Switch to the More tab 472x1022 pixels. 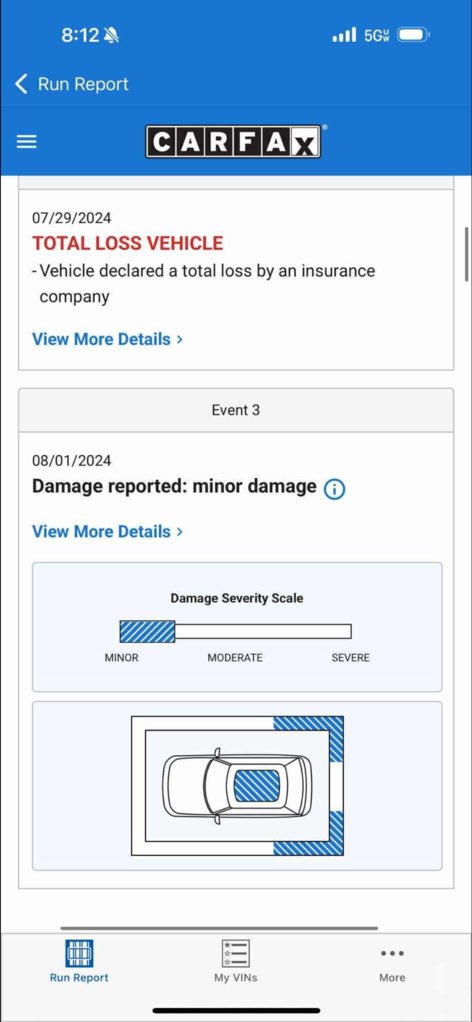tap(392, 963)
